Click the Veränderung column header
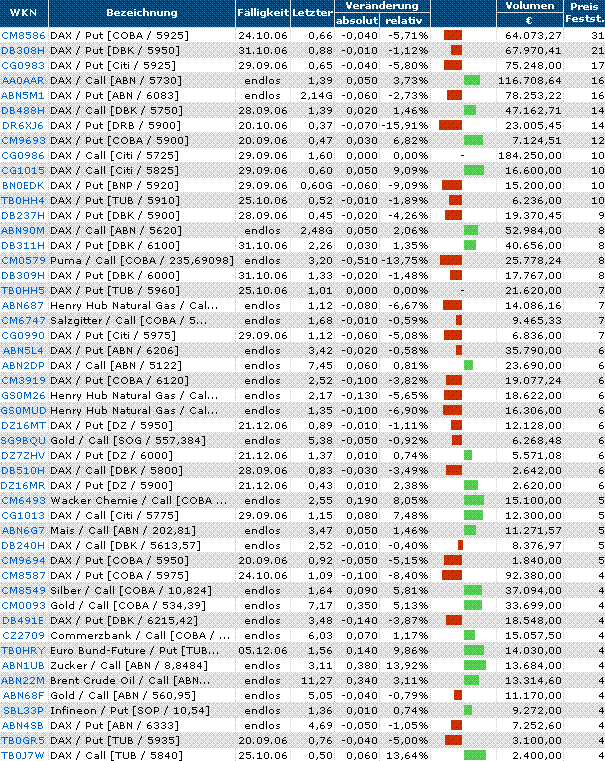Image resolution: width=605 pixels, height=761 pixels. [382, 6]
